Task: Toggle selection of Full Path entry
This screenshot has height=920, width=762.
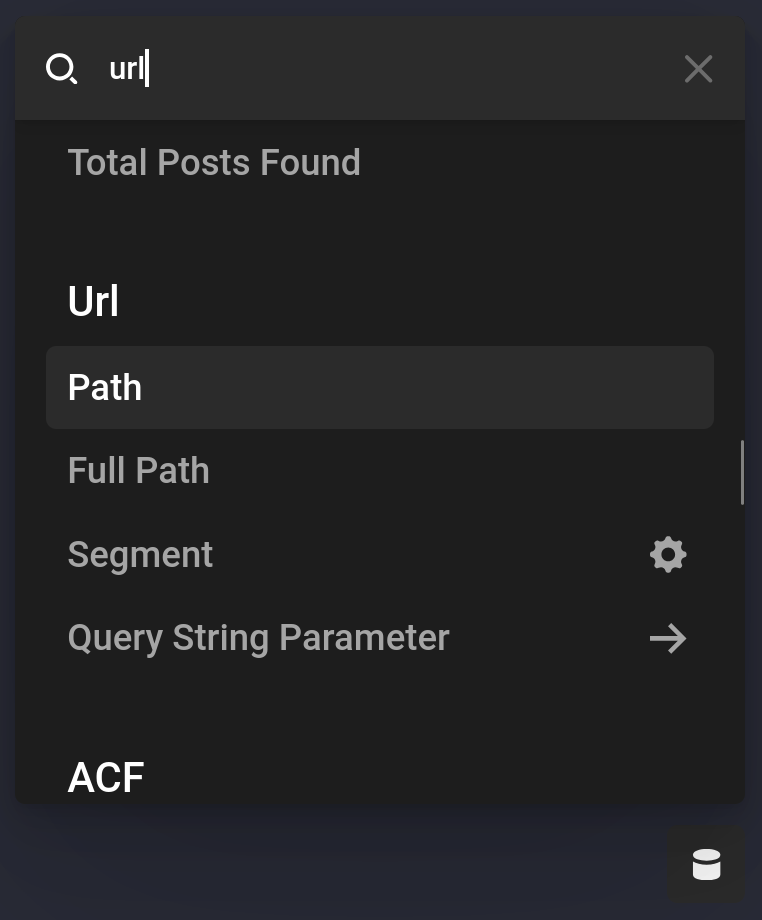Action: point(138,470)
